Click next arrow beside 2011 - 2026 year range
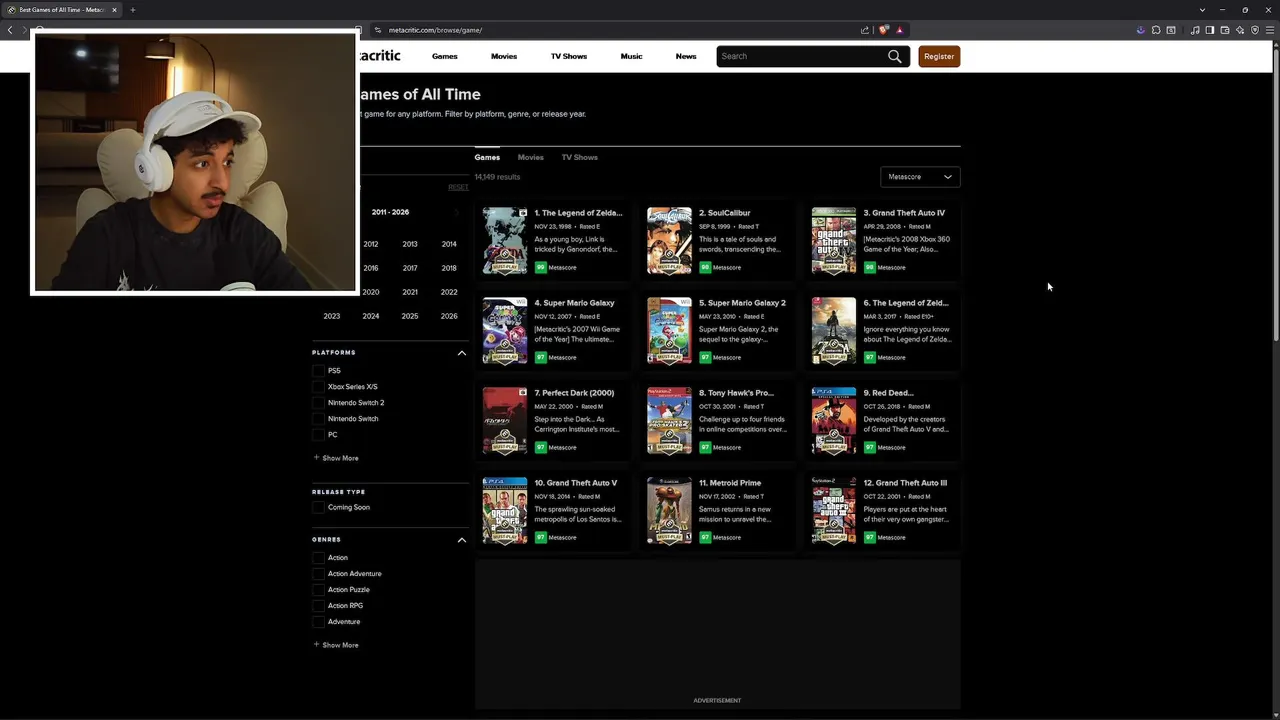This screenshot has height=720, width=1280. coord(457,212)
